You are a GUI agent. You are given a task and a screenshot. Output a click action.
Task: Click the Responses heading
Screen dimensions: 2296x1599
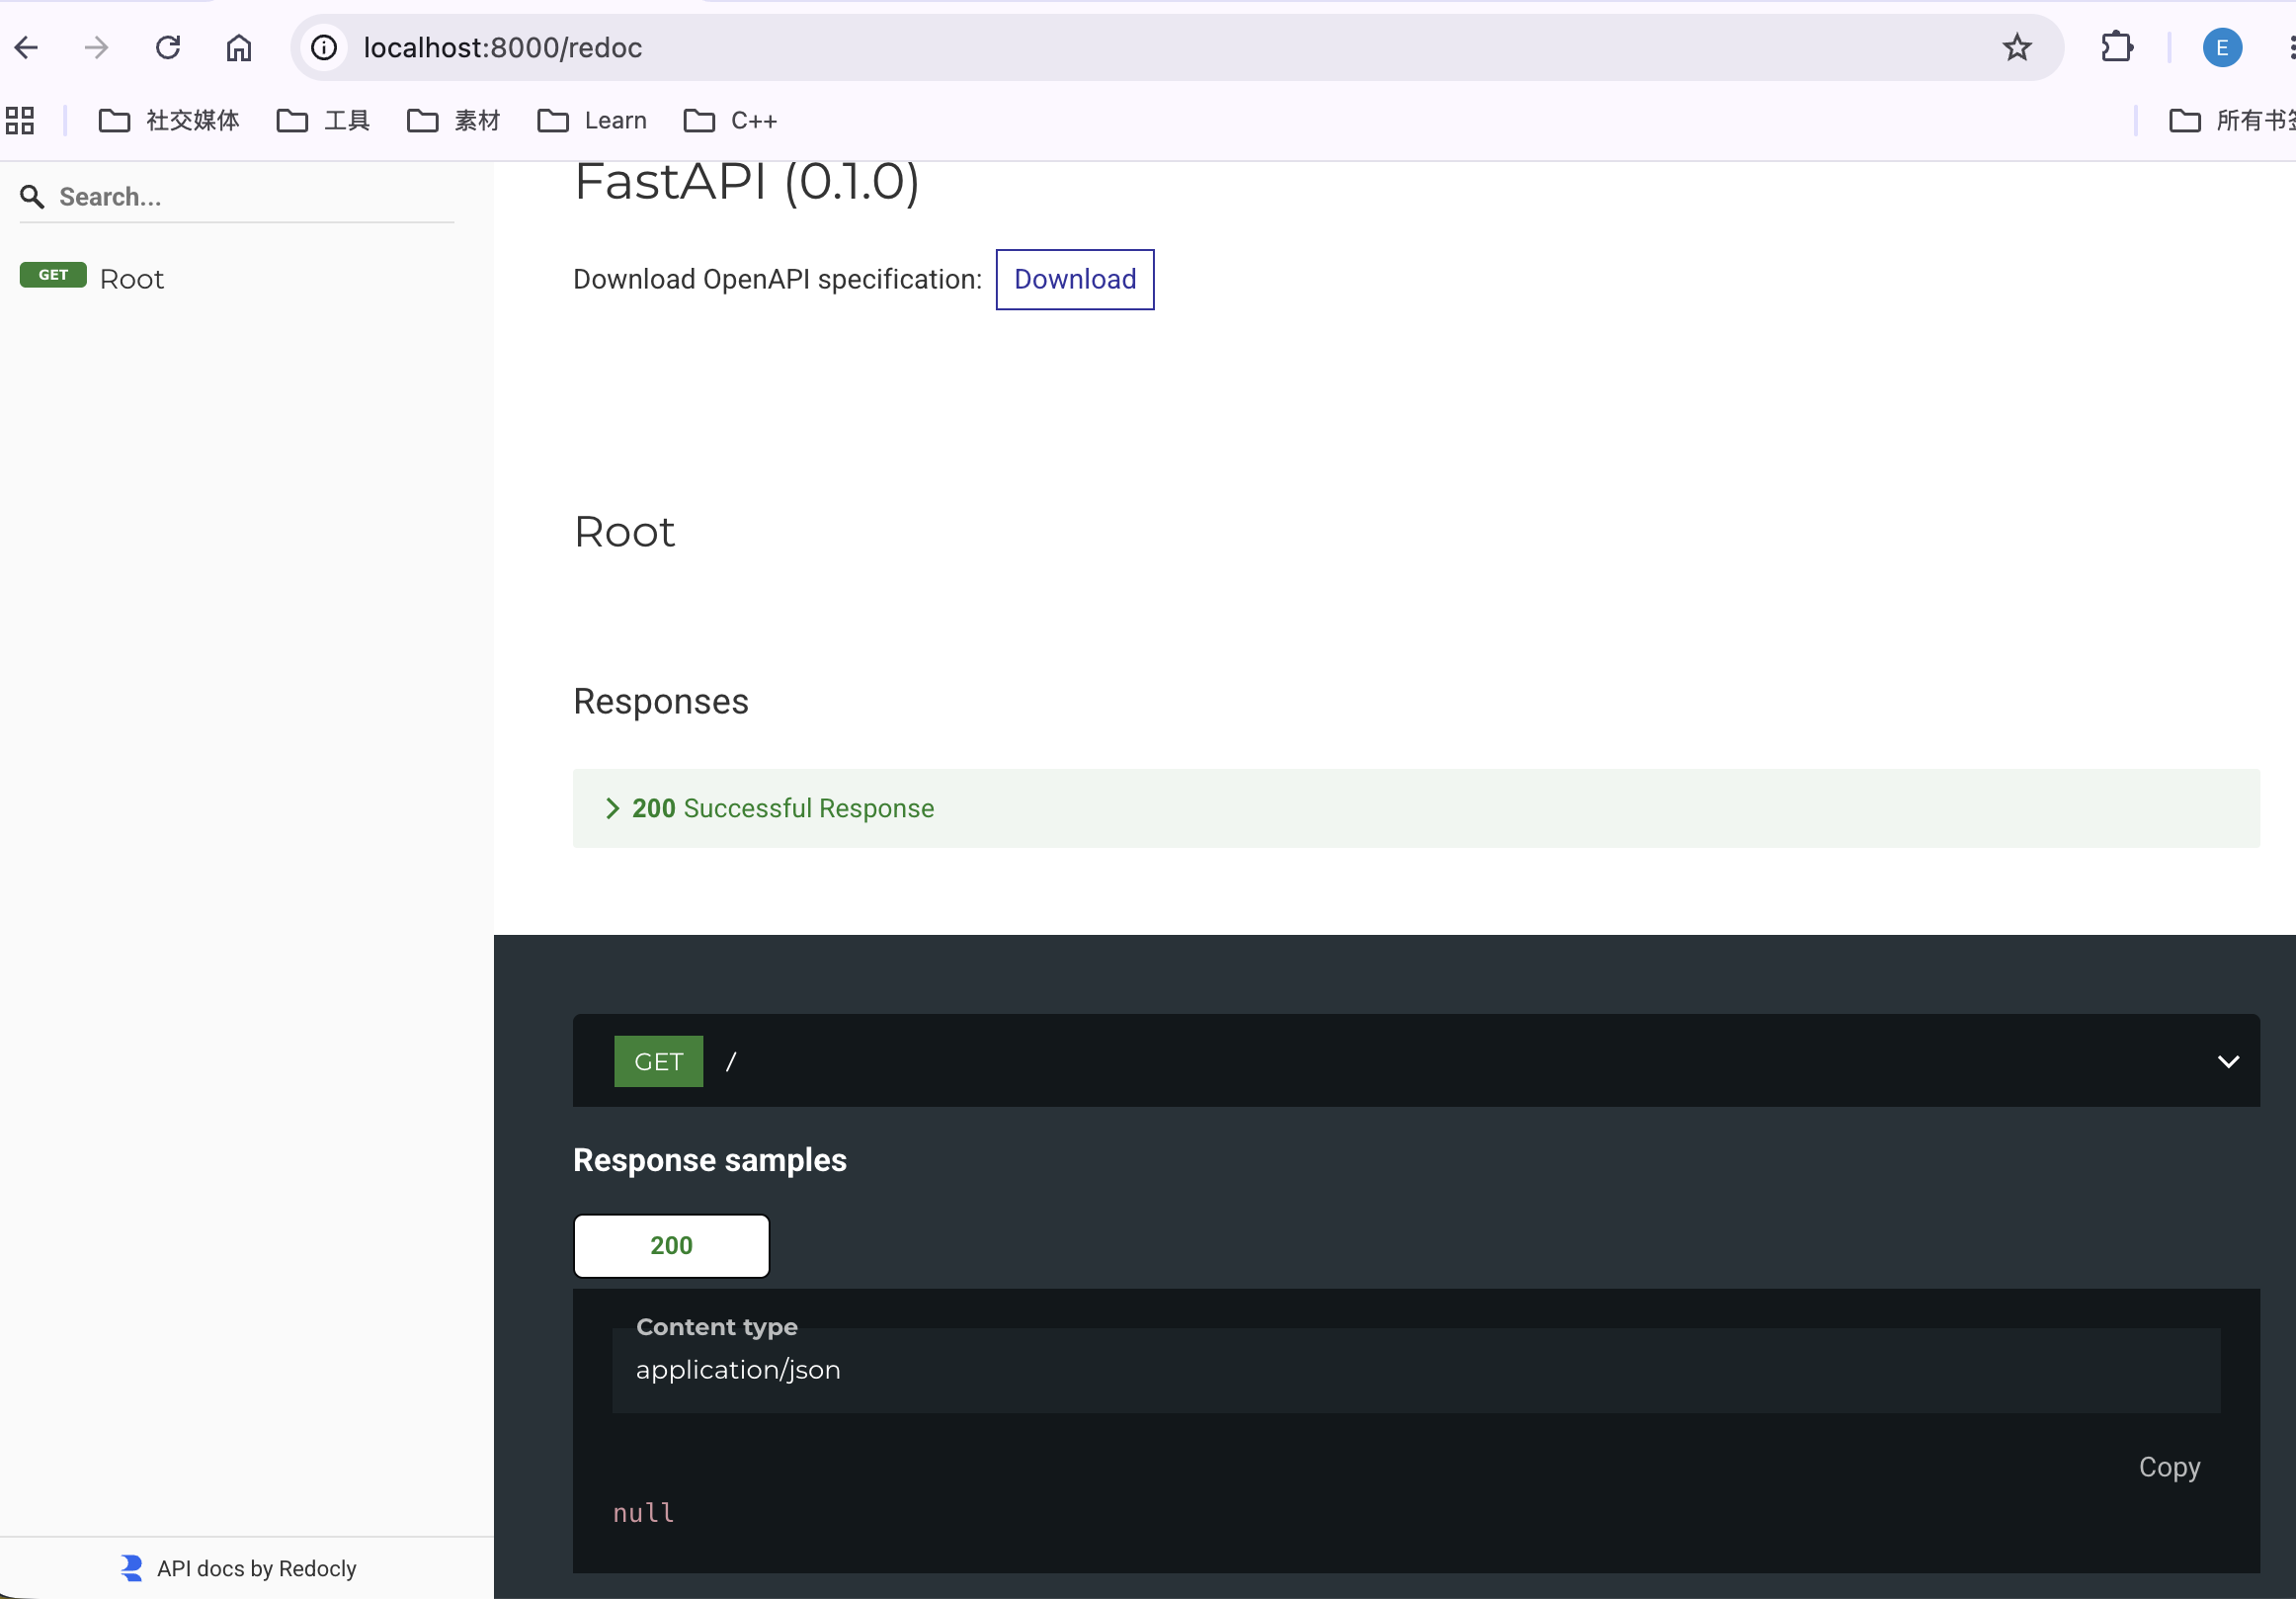tap(661, 702)
